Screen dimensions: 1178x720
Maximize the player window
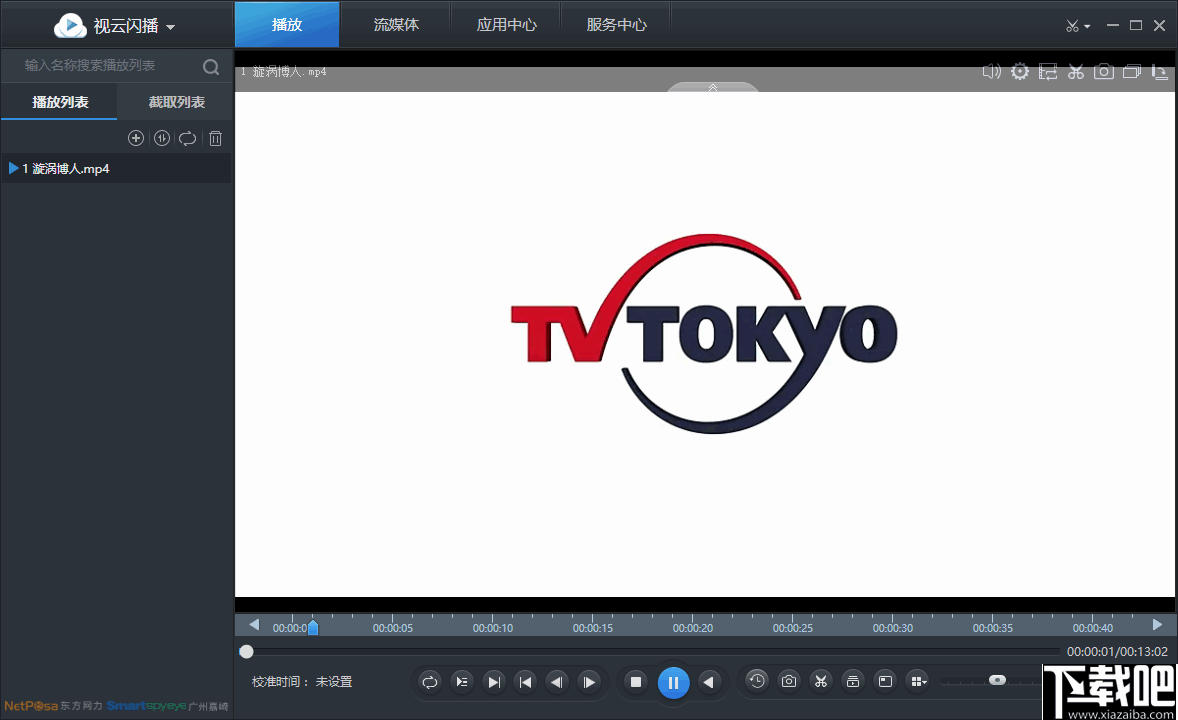tap(1136, 26)
